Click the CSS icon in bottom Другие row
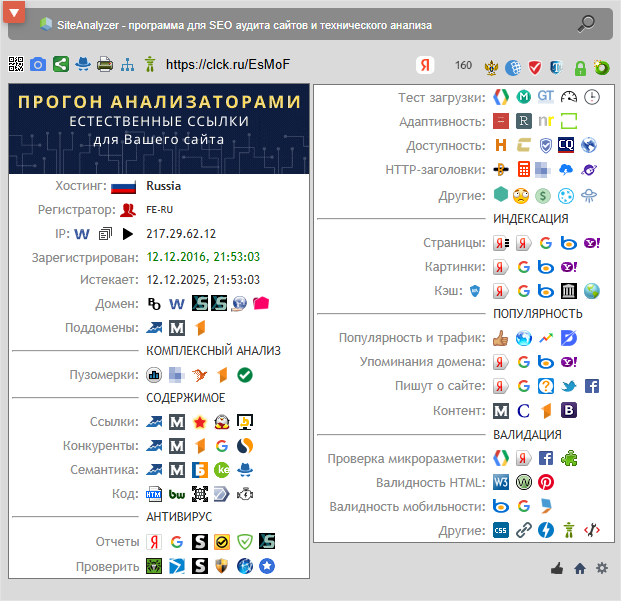 (x=501, y=531)
